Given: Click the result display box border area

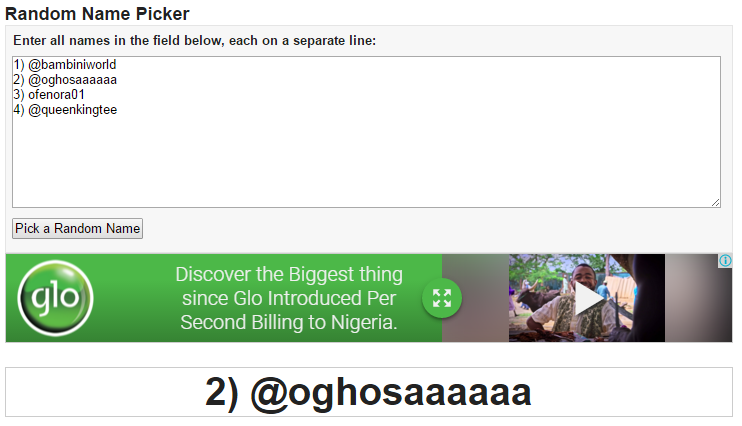Looking at the screenshot, I should coord(369,392).
